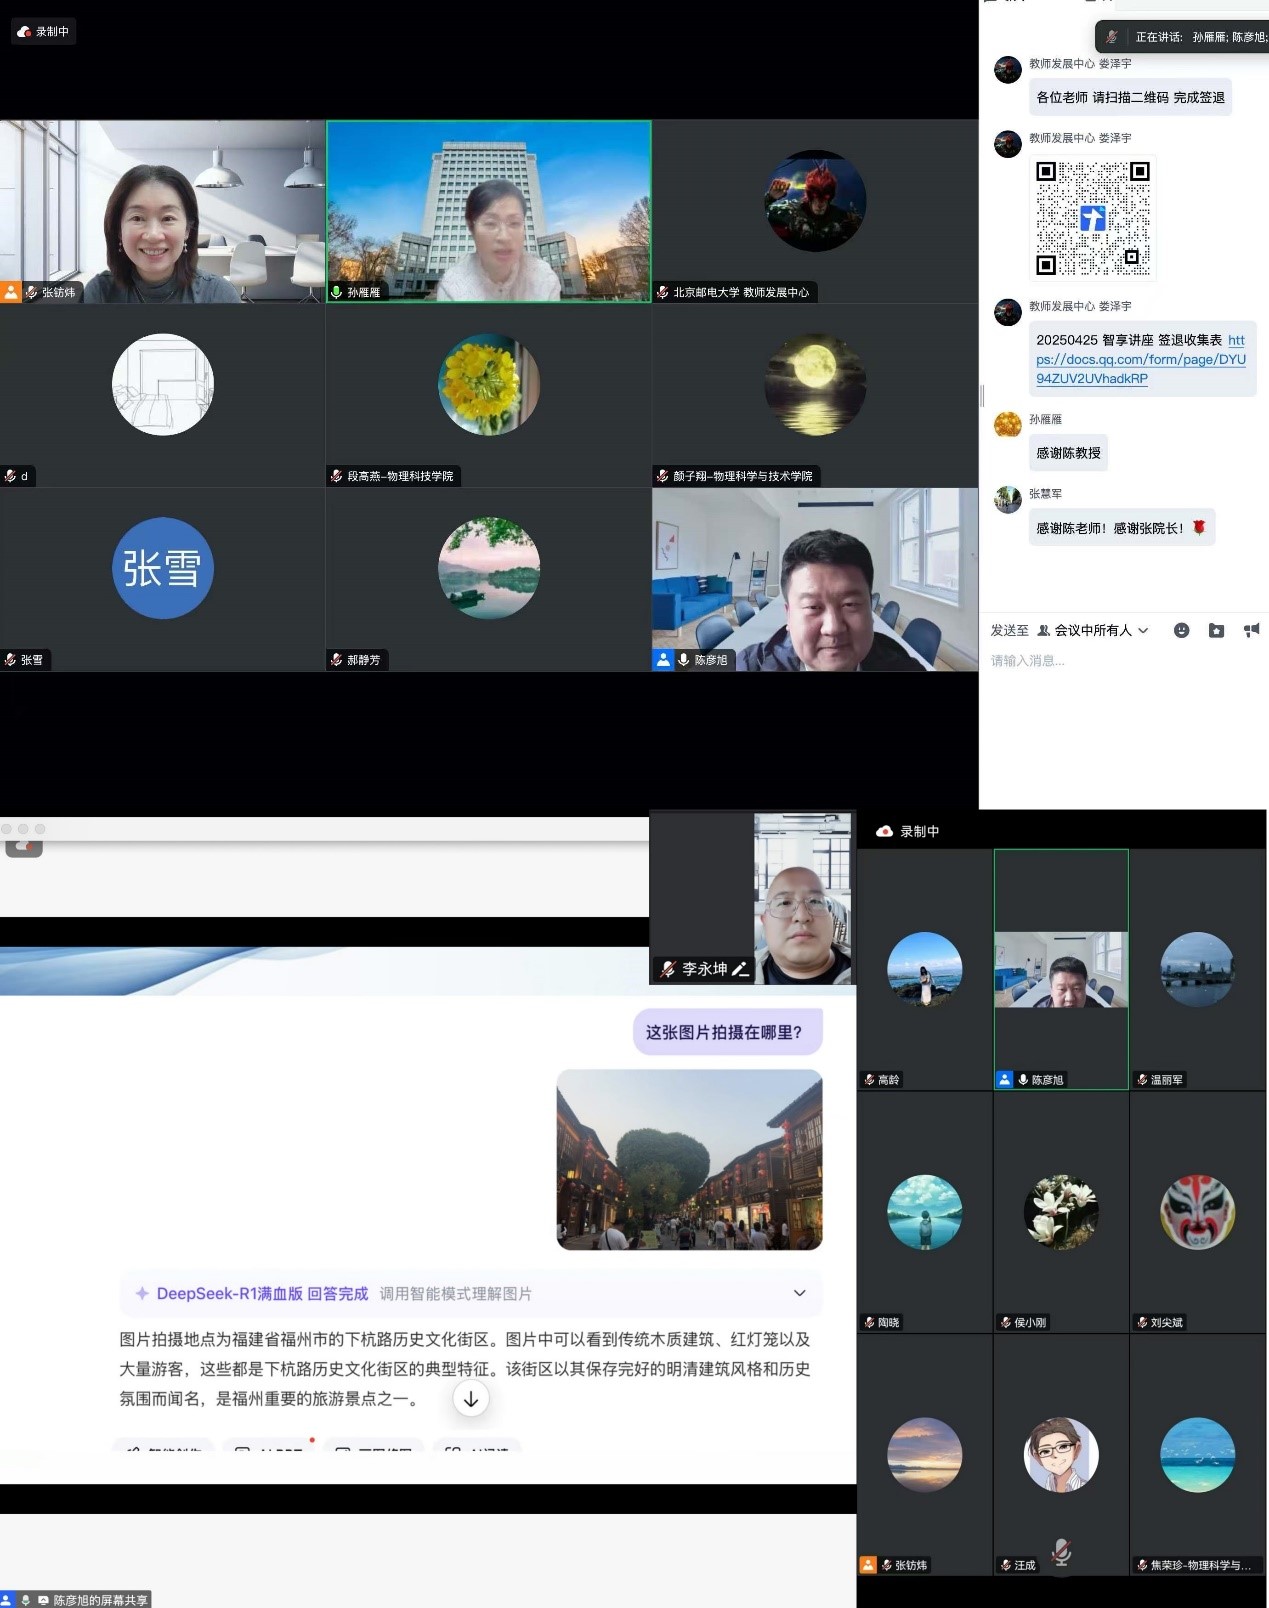Click the starred folder icon in chat
Screen dimensions: 1269x1608
click(1216, 630)
